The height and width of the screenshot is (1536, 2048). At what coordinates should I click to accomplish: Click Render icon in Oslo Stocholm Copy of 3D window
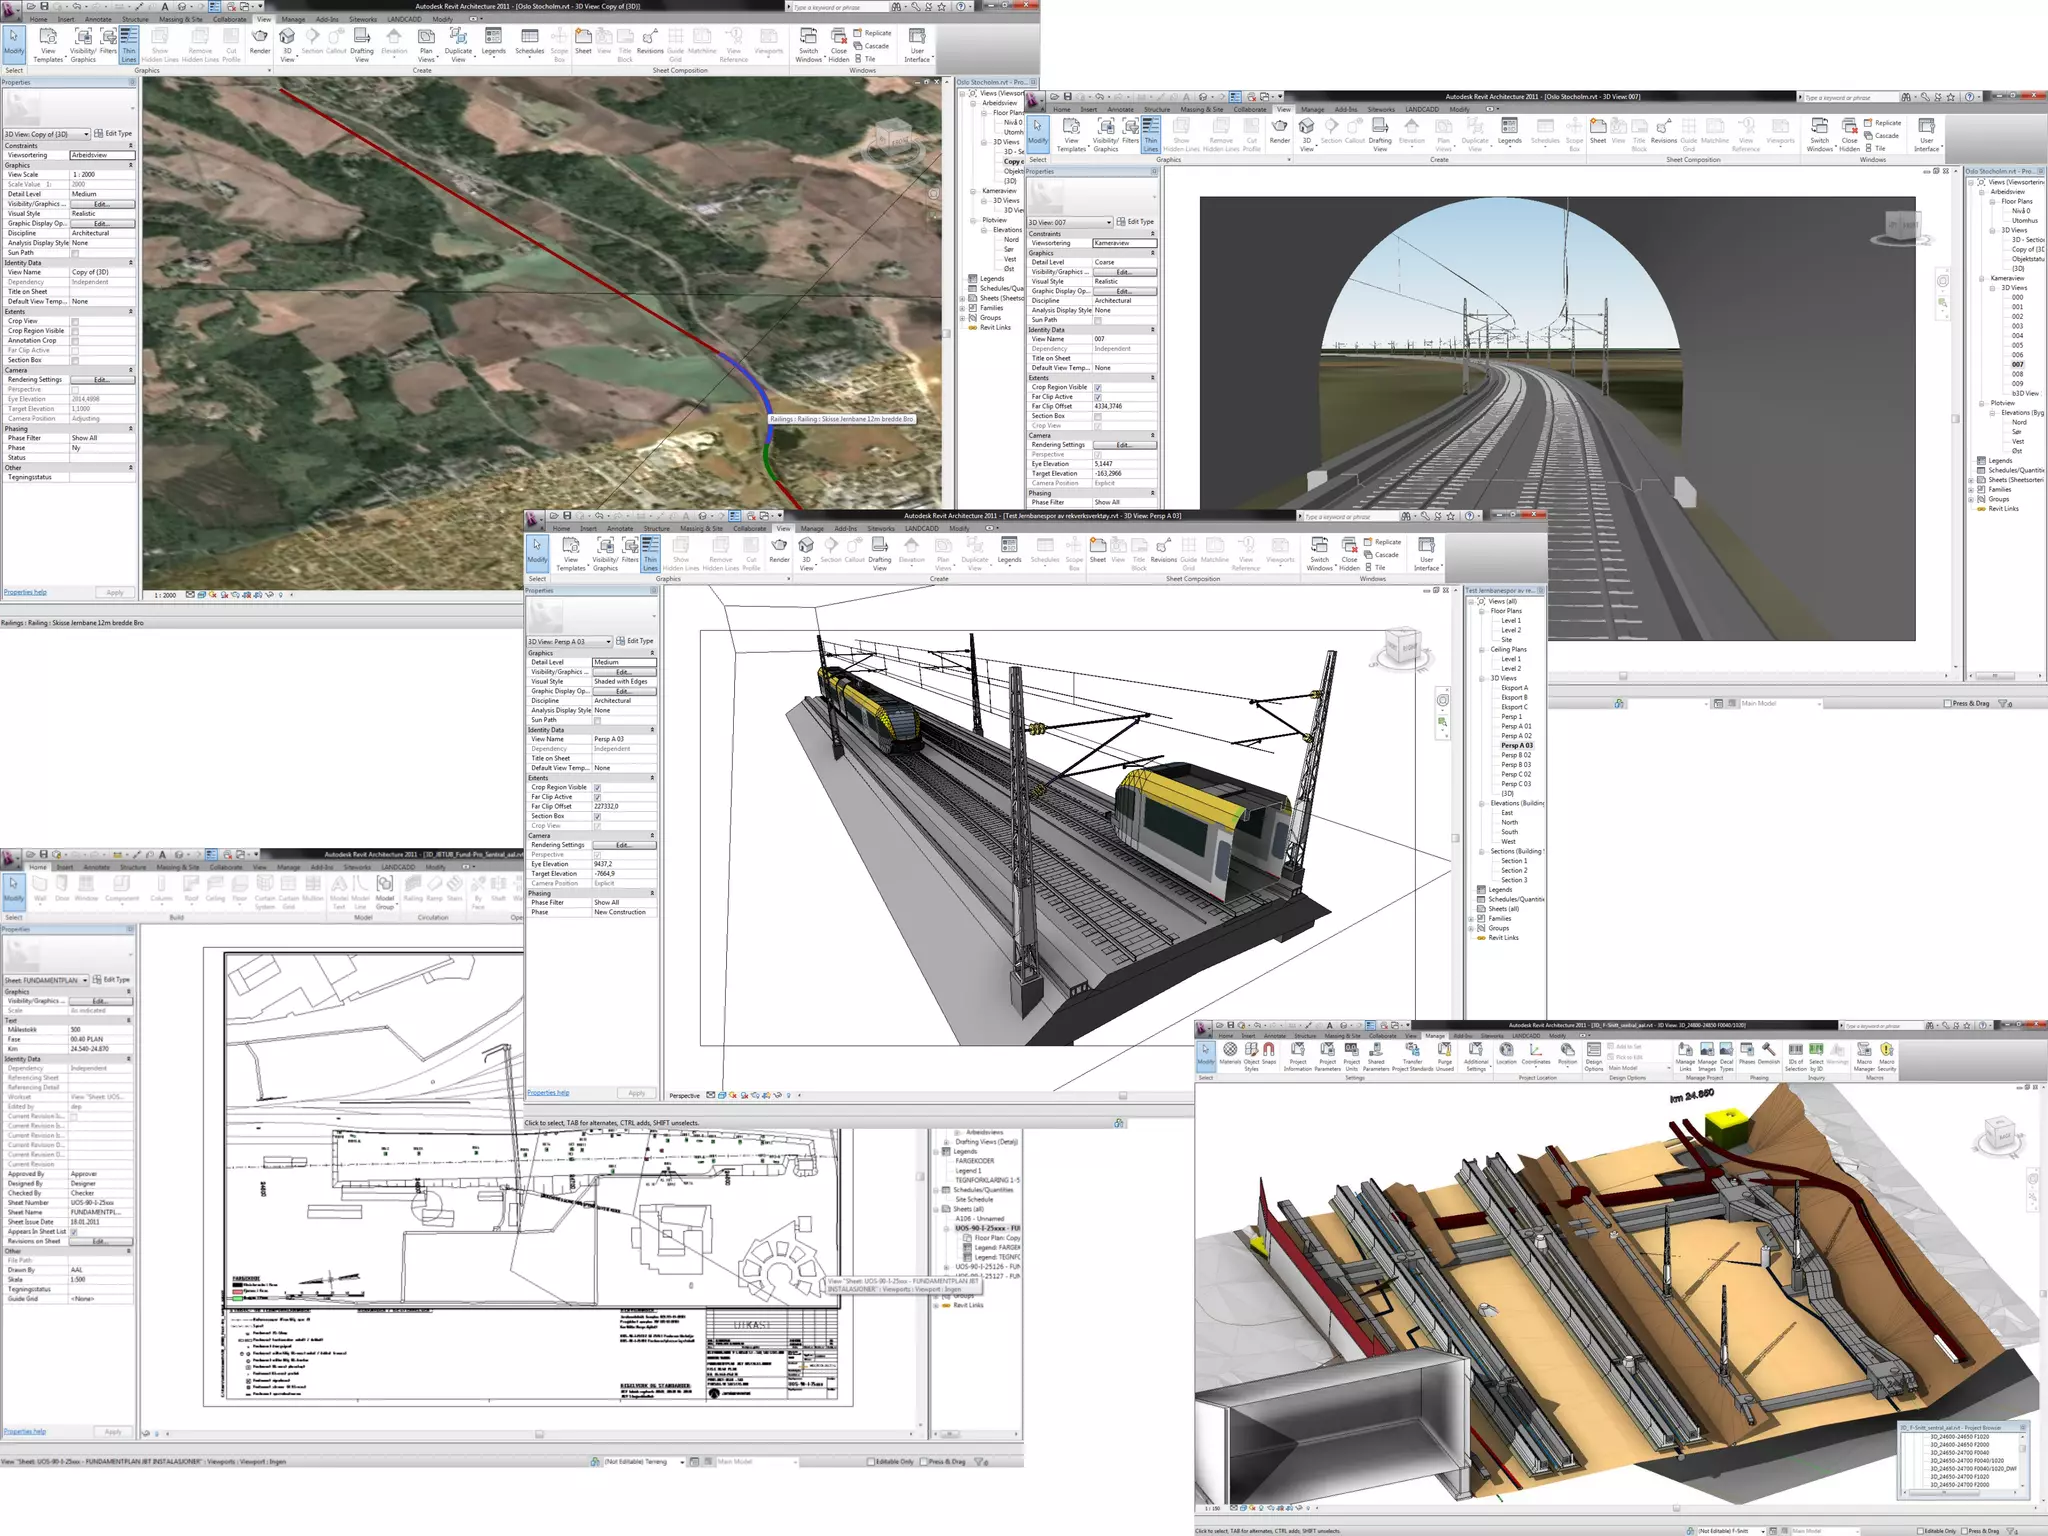coord(260,42)
